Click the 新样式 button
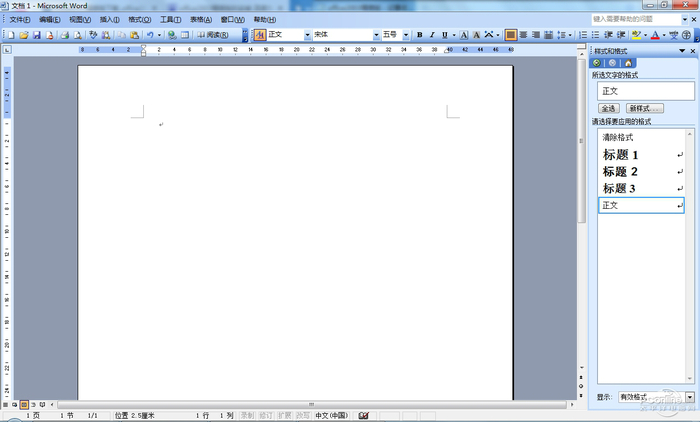Viewport: 700px width, 422px height. (645, 108)
